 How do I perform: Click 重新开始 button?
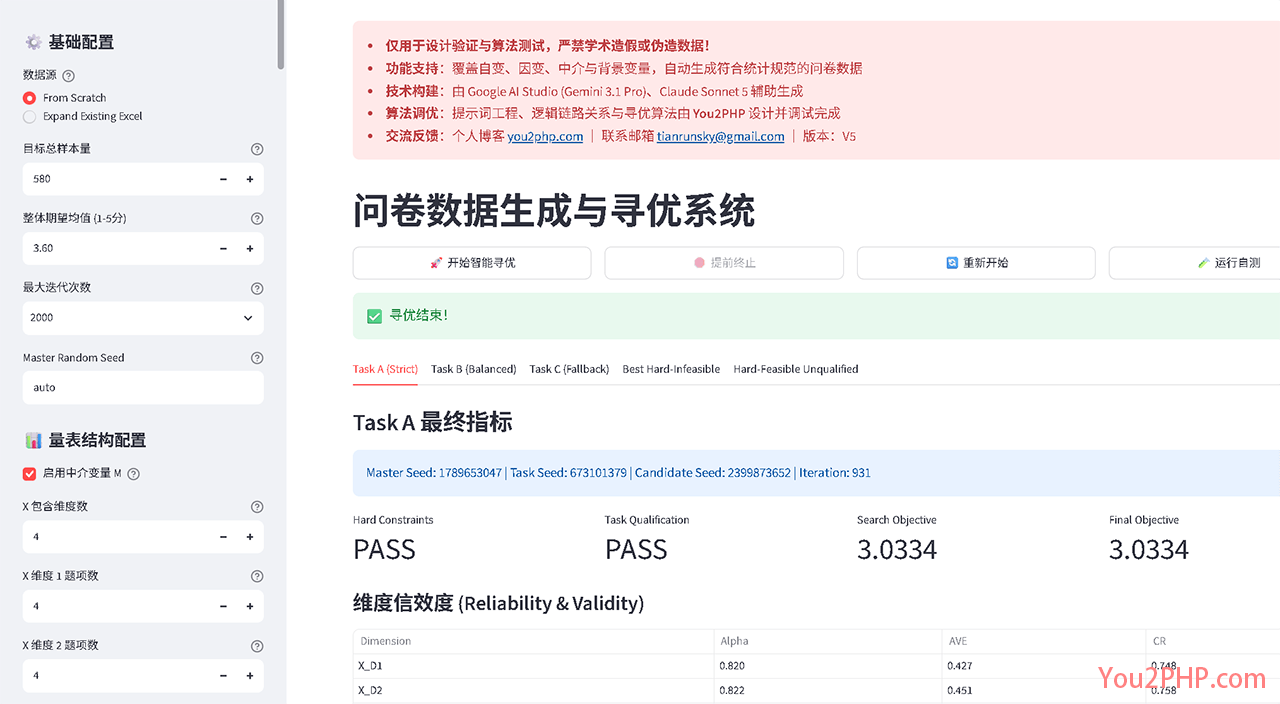tap(976, 263)
